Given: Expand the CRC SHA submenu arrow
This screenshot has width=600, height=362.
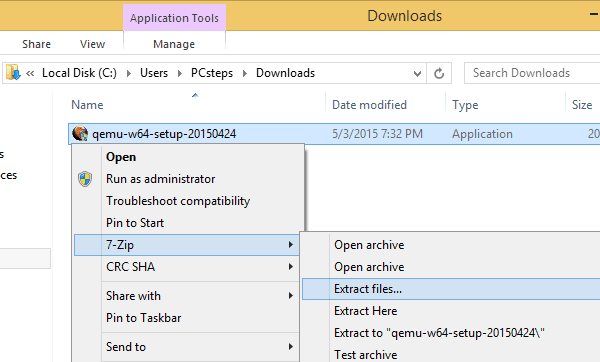Looking at the screenshot, I should point(291,266).
